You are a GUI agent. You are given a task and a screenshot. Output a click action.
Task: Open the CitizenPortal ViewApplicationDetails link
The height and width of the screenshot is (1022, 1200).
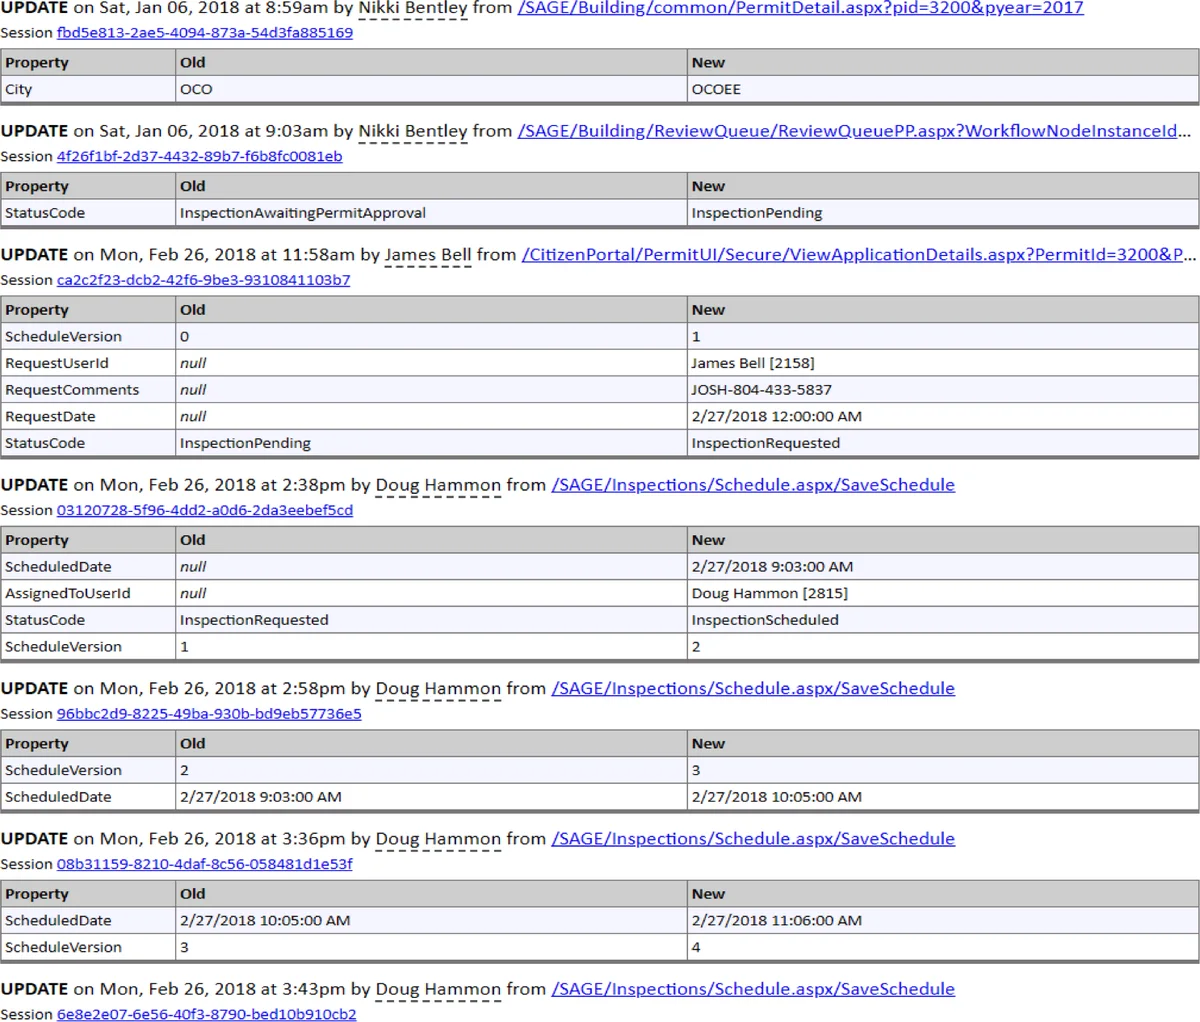point(858,255)
